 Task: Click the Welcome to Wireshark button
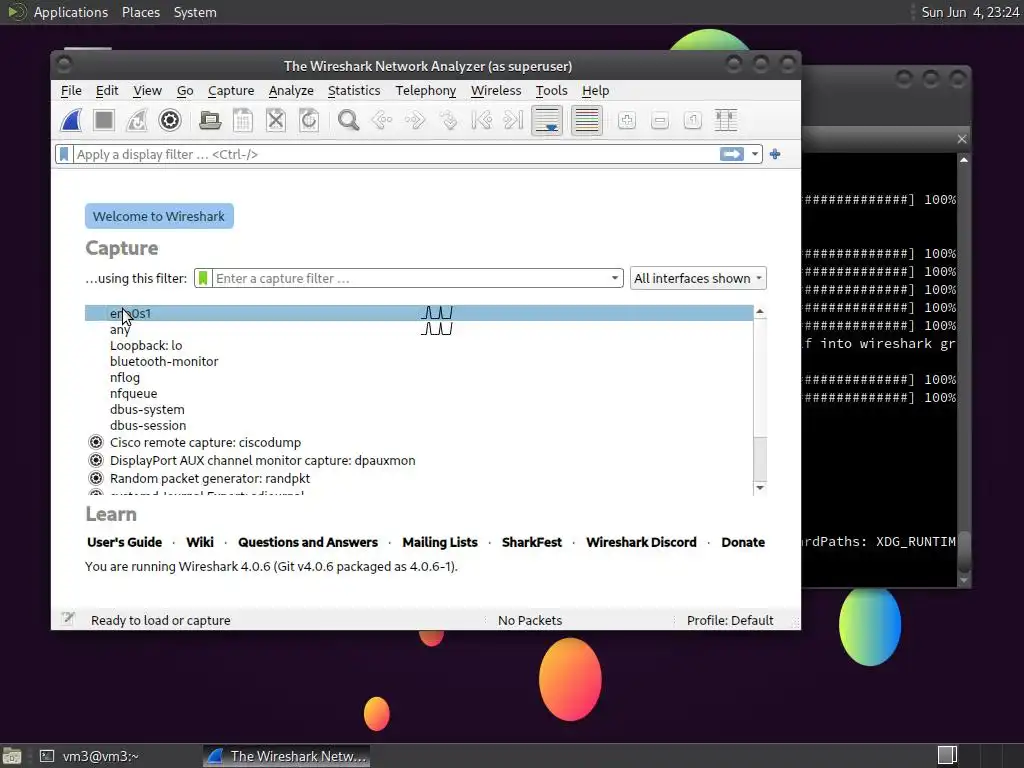(x=159, y=216)
